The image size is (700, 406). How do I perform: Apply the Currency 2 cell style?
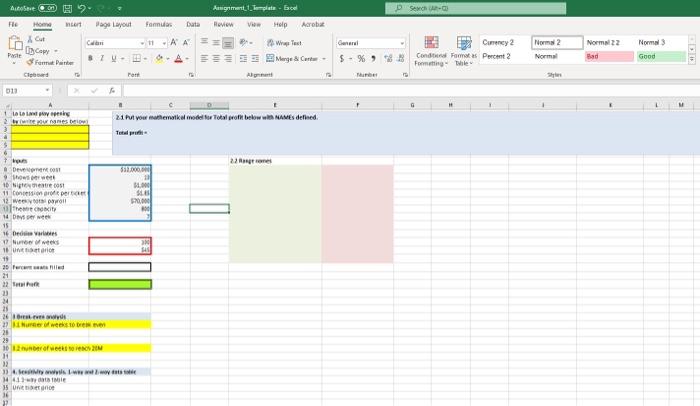coord(505,42)
